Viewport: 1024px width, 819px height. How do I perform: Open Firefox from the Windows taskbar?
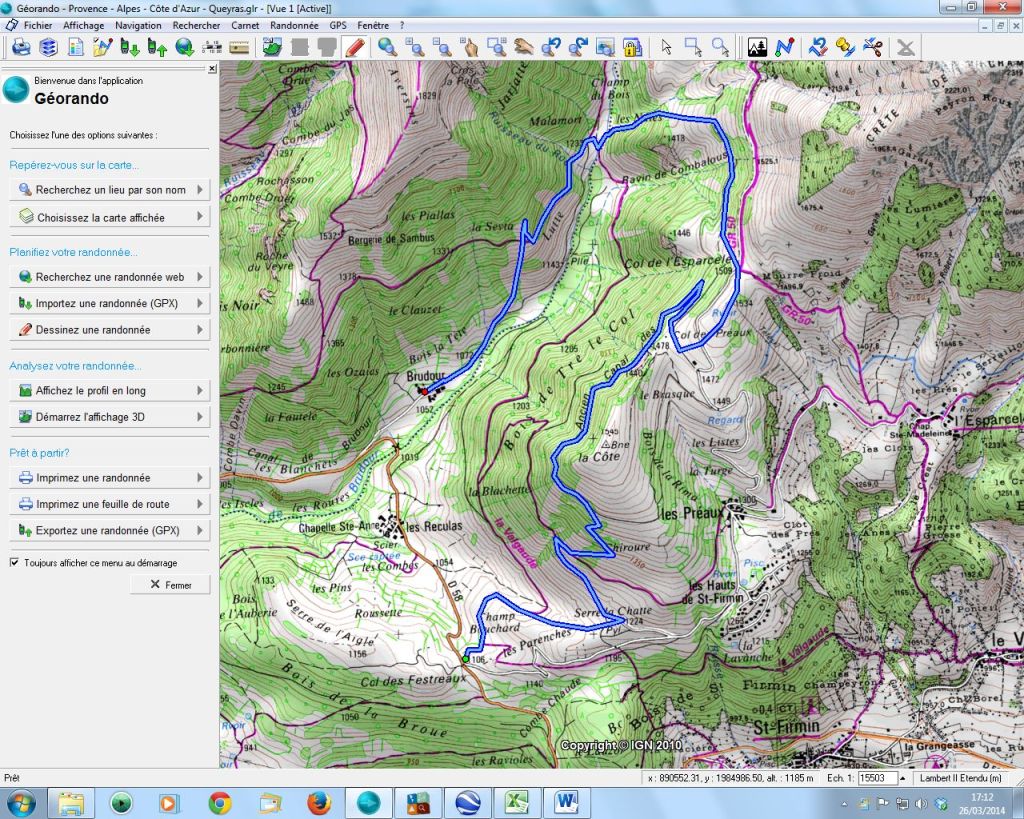click(319, 802)
